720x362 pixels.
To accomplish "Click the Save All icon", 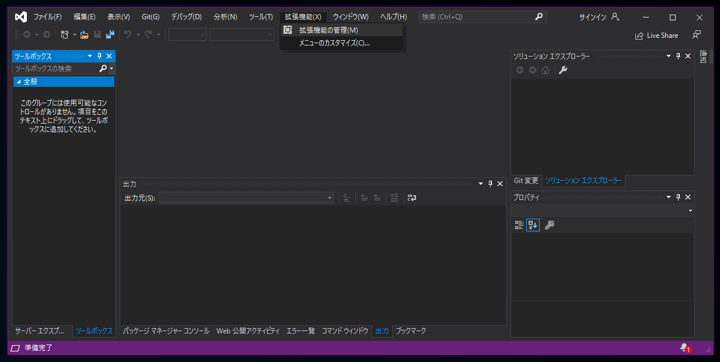I will point(110,34).
